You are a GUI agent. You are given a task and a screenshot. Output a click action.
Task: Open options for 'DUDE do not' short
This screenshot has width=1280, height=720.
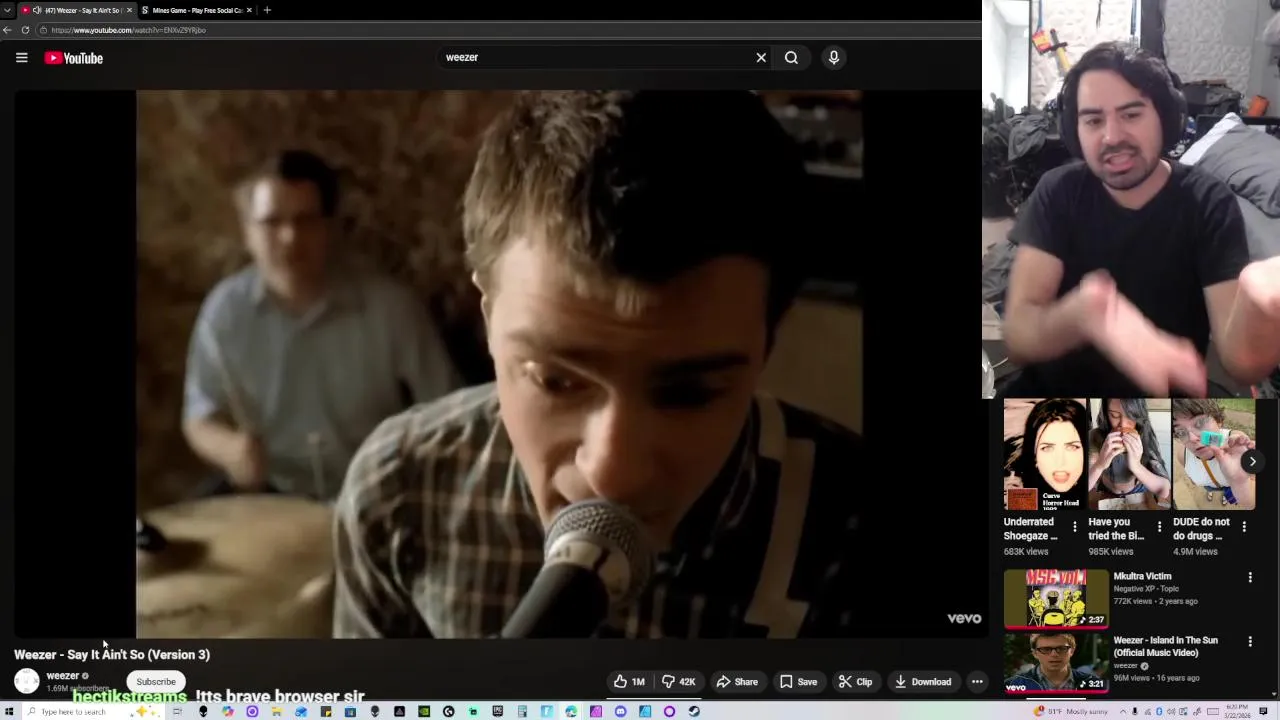pos(1244,526)
